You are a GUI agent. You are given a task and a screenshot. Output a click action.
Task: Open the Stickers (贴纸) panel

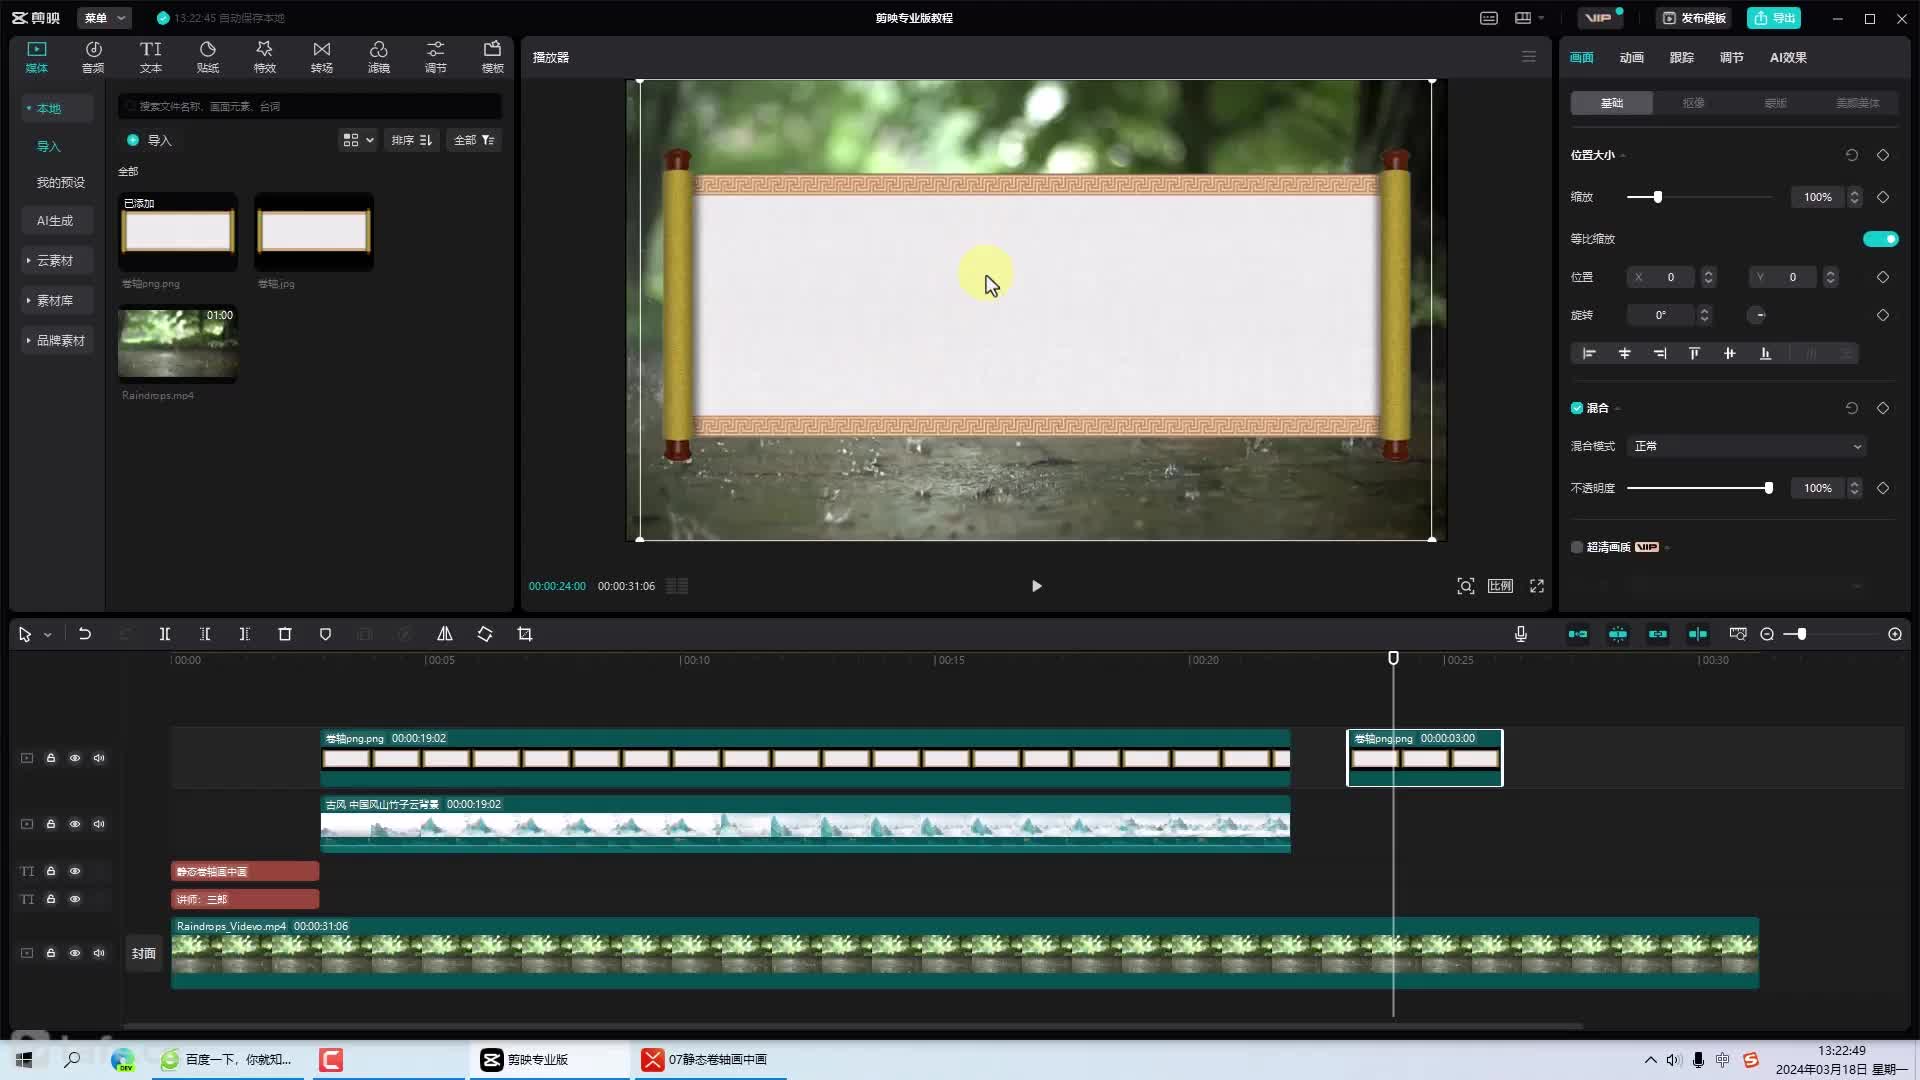point(207,57)
